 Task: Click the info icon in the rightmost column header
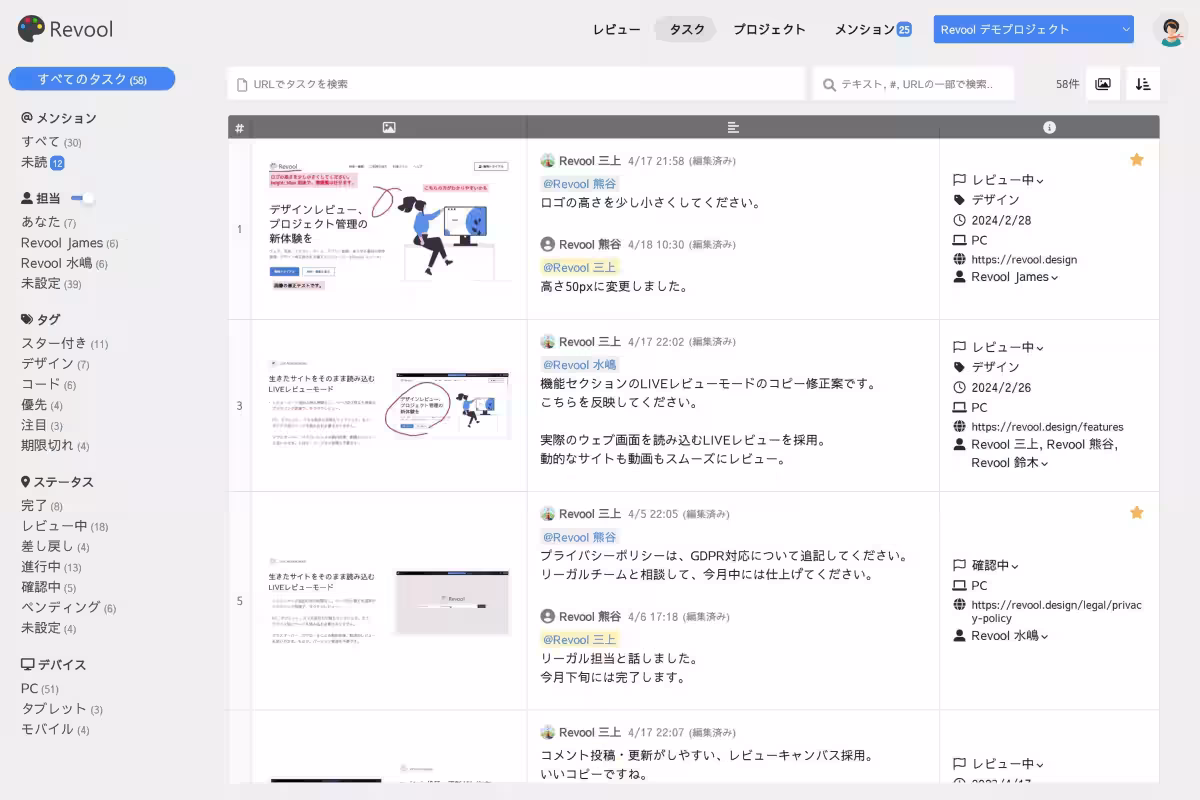1048,127
